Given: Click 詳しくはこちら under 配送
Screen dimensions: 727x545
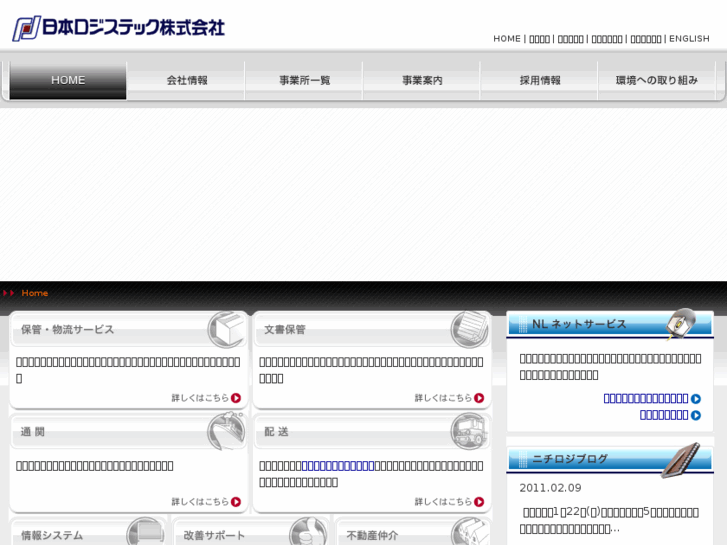Looking at the screenshot, I should 443,502.
